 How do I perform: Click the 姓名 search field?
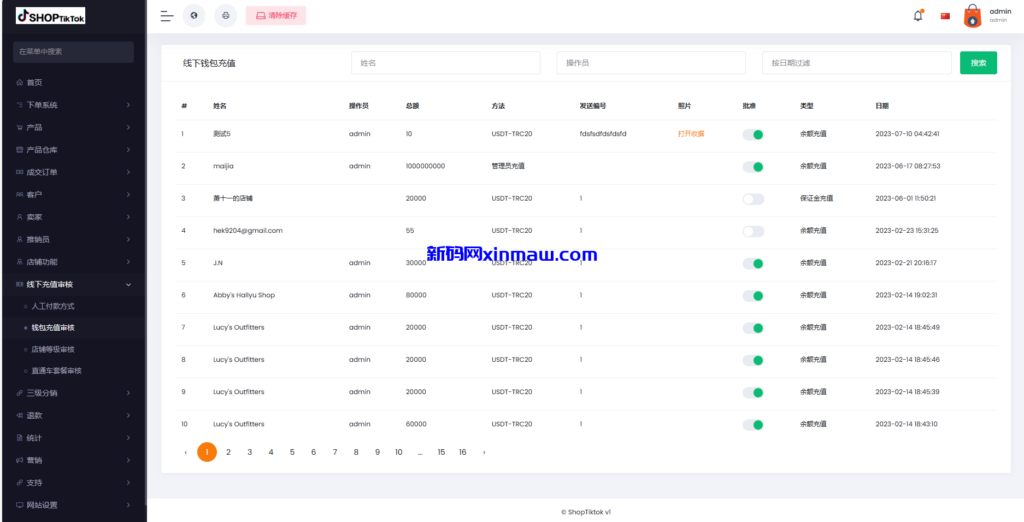(446, 63)
